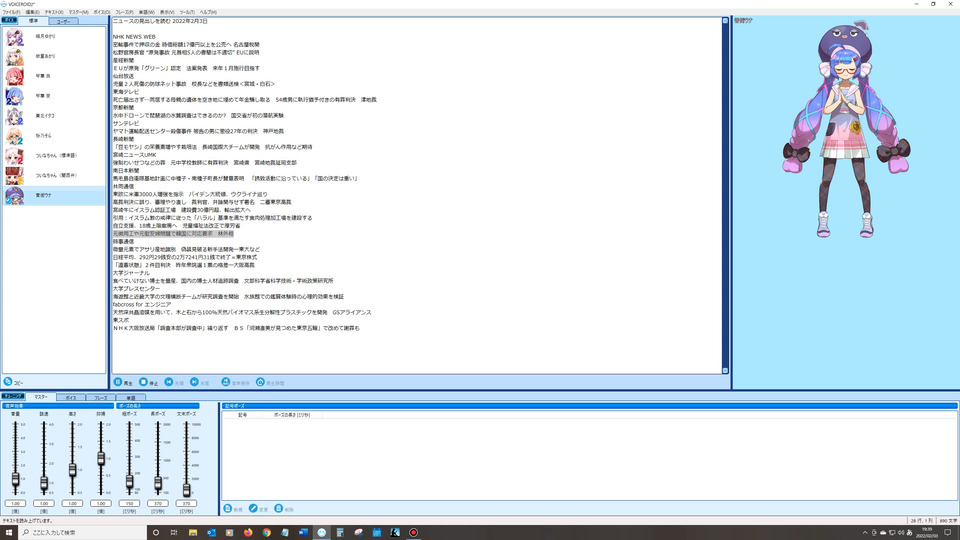Screen dimensions: 960x540
Task: Open the ボイス(O) menu
Action: pos(102,12)
